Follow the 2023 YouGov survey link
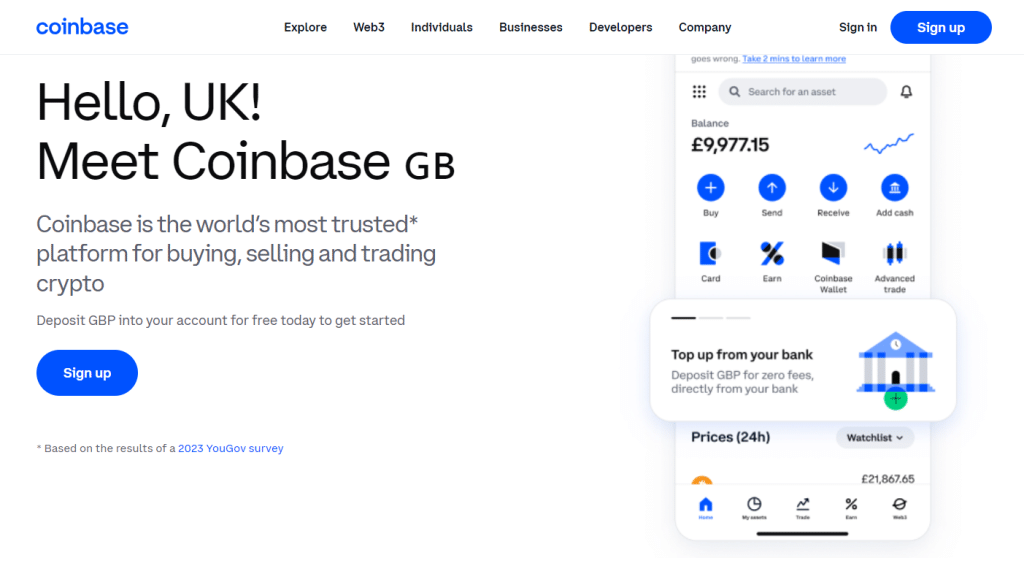This screenshot has height=585, width=1024. coord(230,448)
